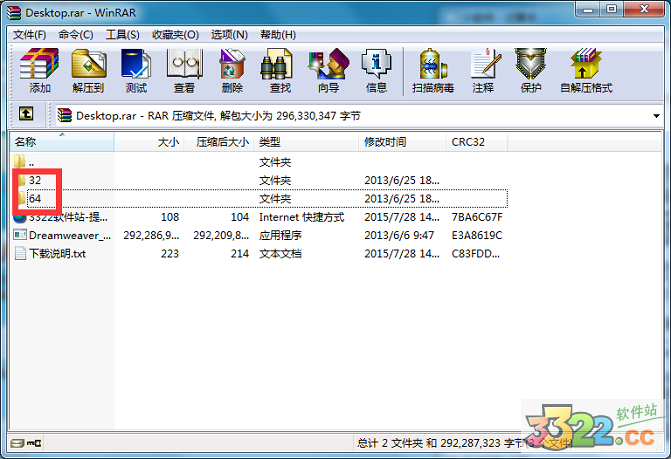Open the 帮助(H) menu
The height and width of the screenshot is (459, 671).
(278, 35)
